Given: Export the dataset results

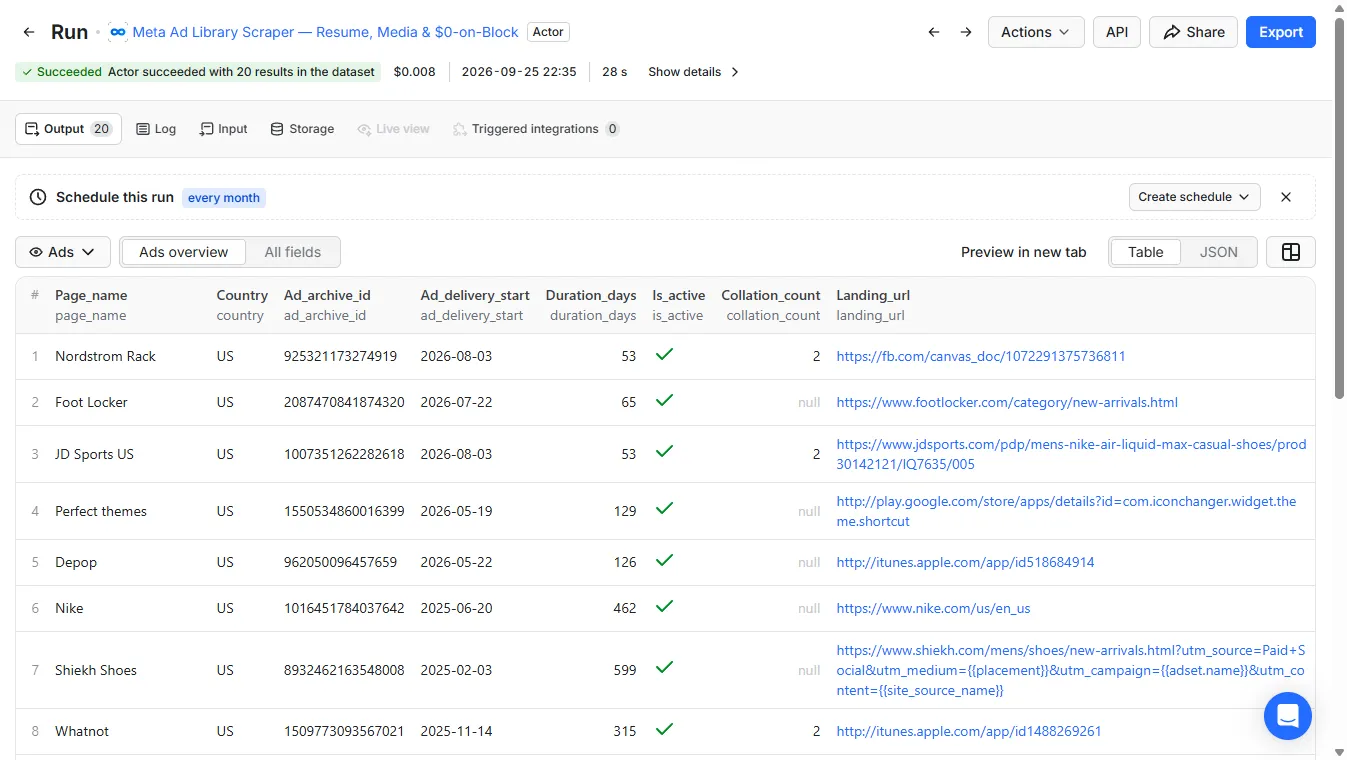Looking at the screenshot, I should (x=1281, y=32).
